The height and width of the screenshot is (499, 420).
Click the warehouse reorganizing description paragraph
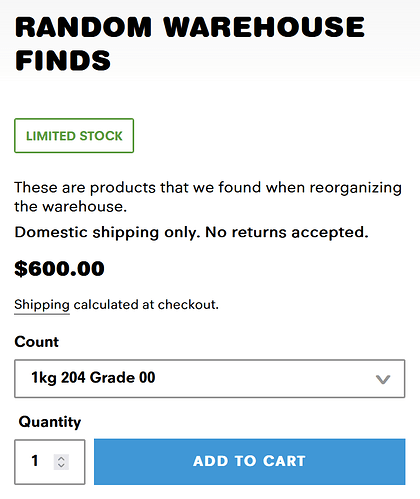tap(208, 197)
